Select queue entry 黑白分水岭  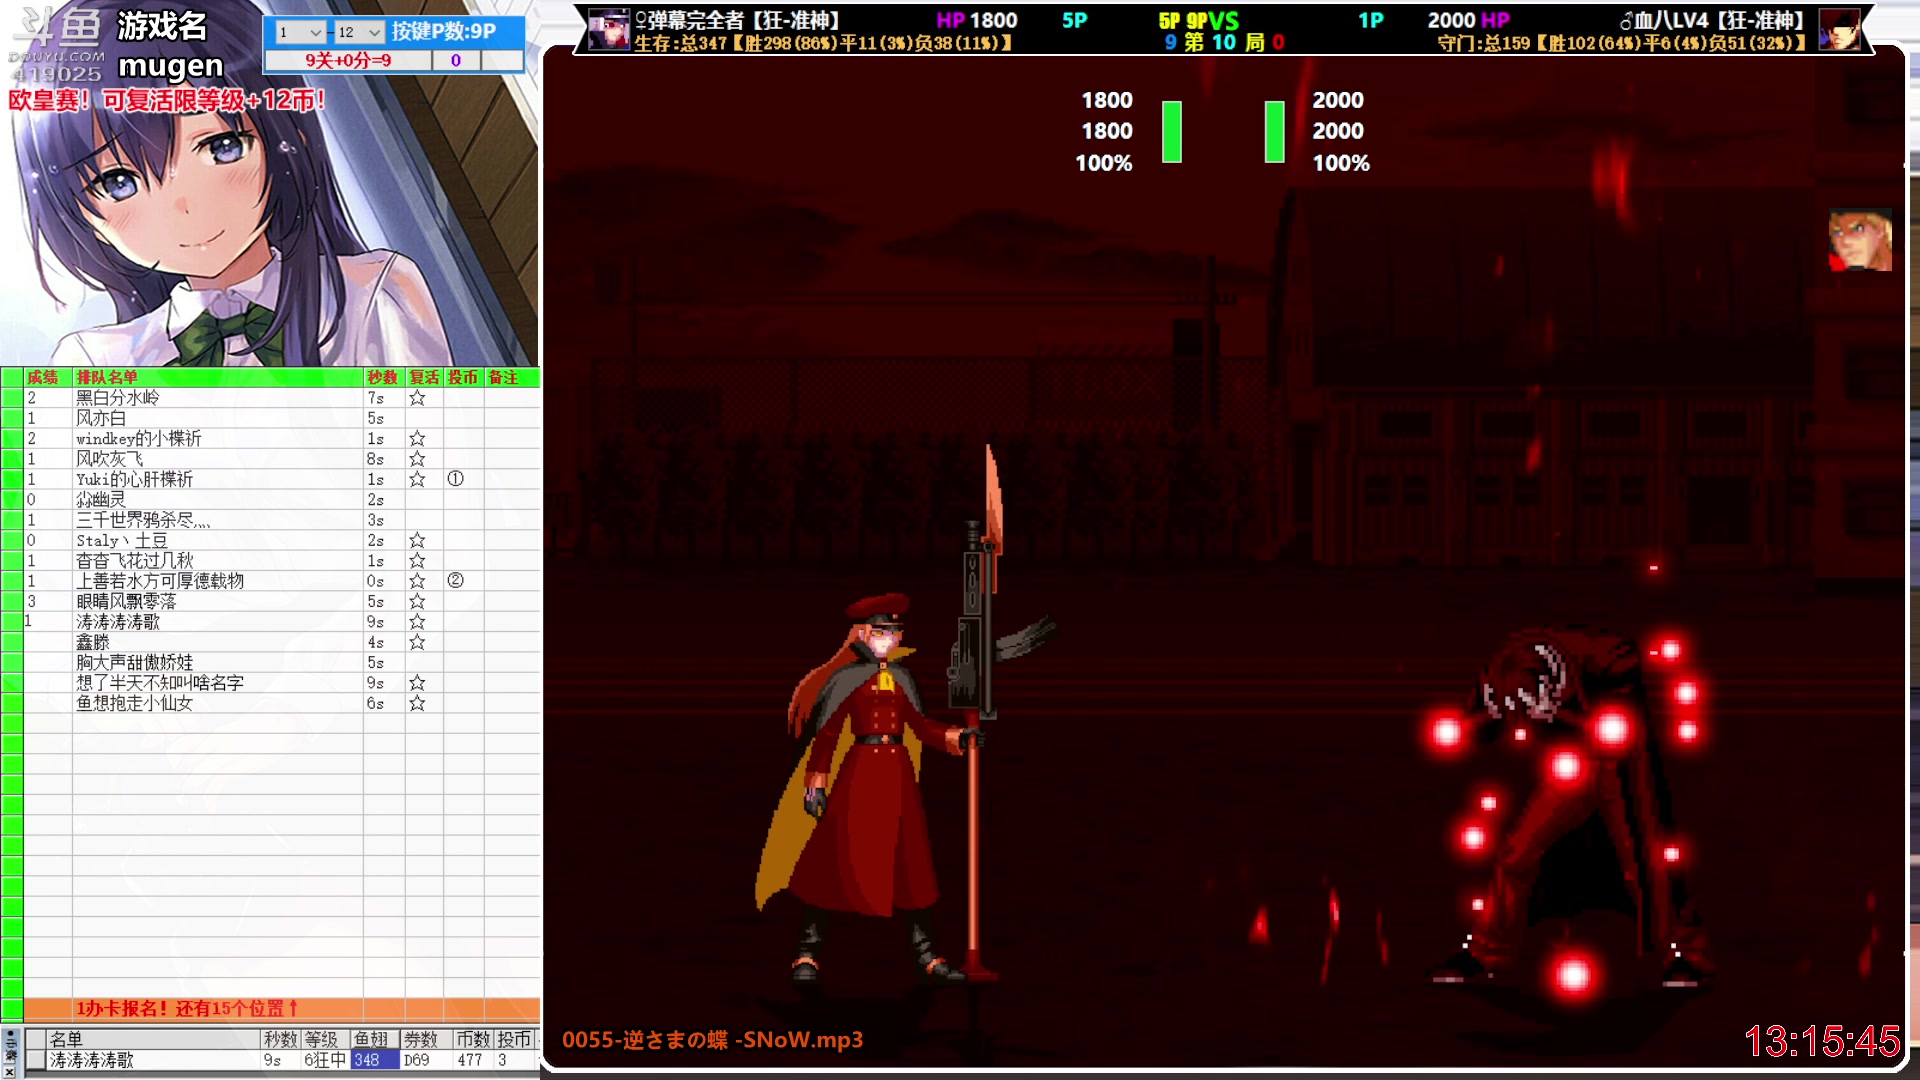pyautogui.click(x=118, y=398)
